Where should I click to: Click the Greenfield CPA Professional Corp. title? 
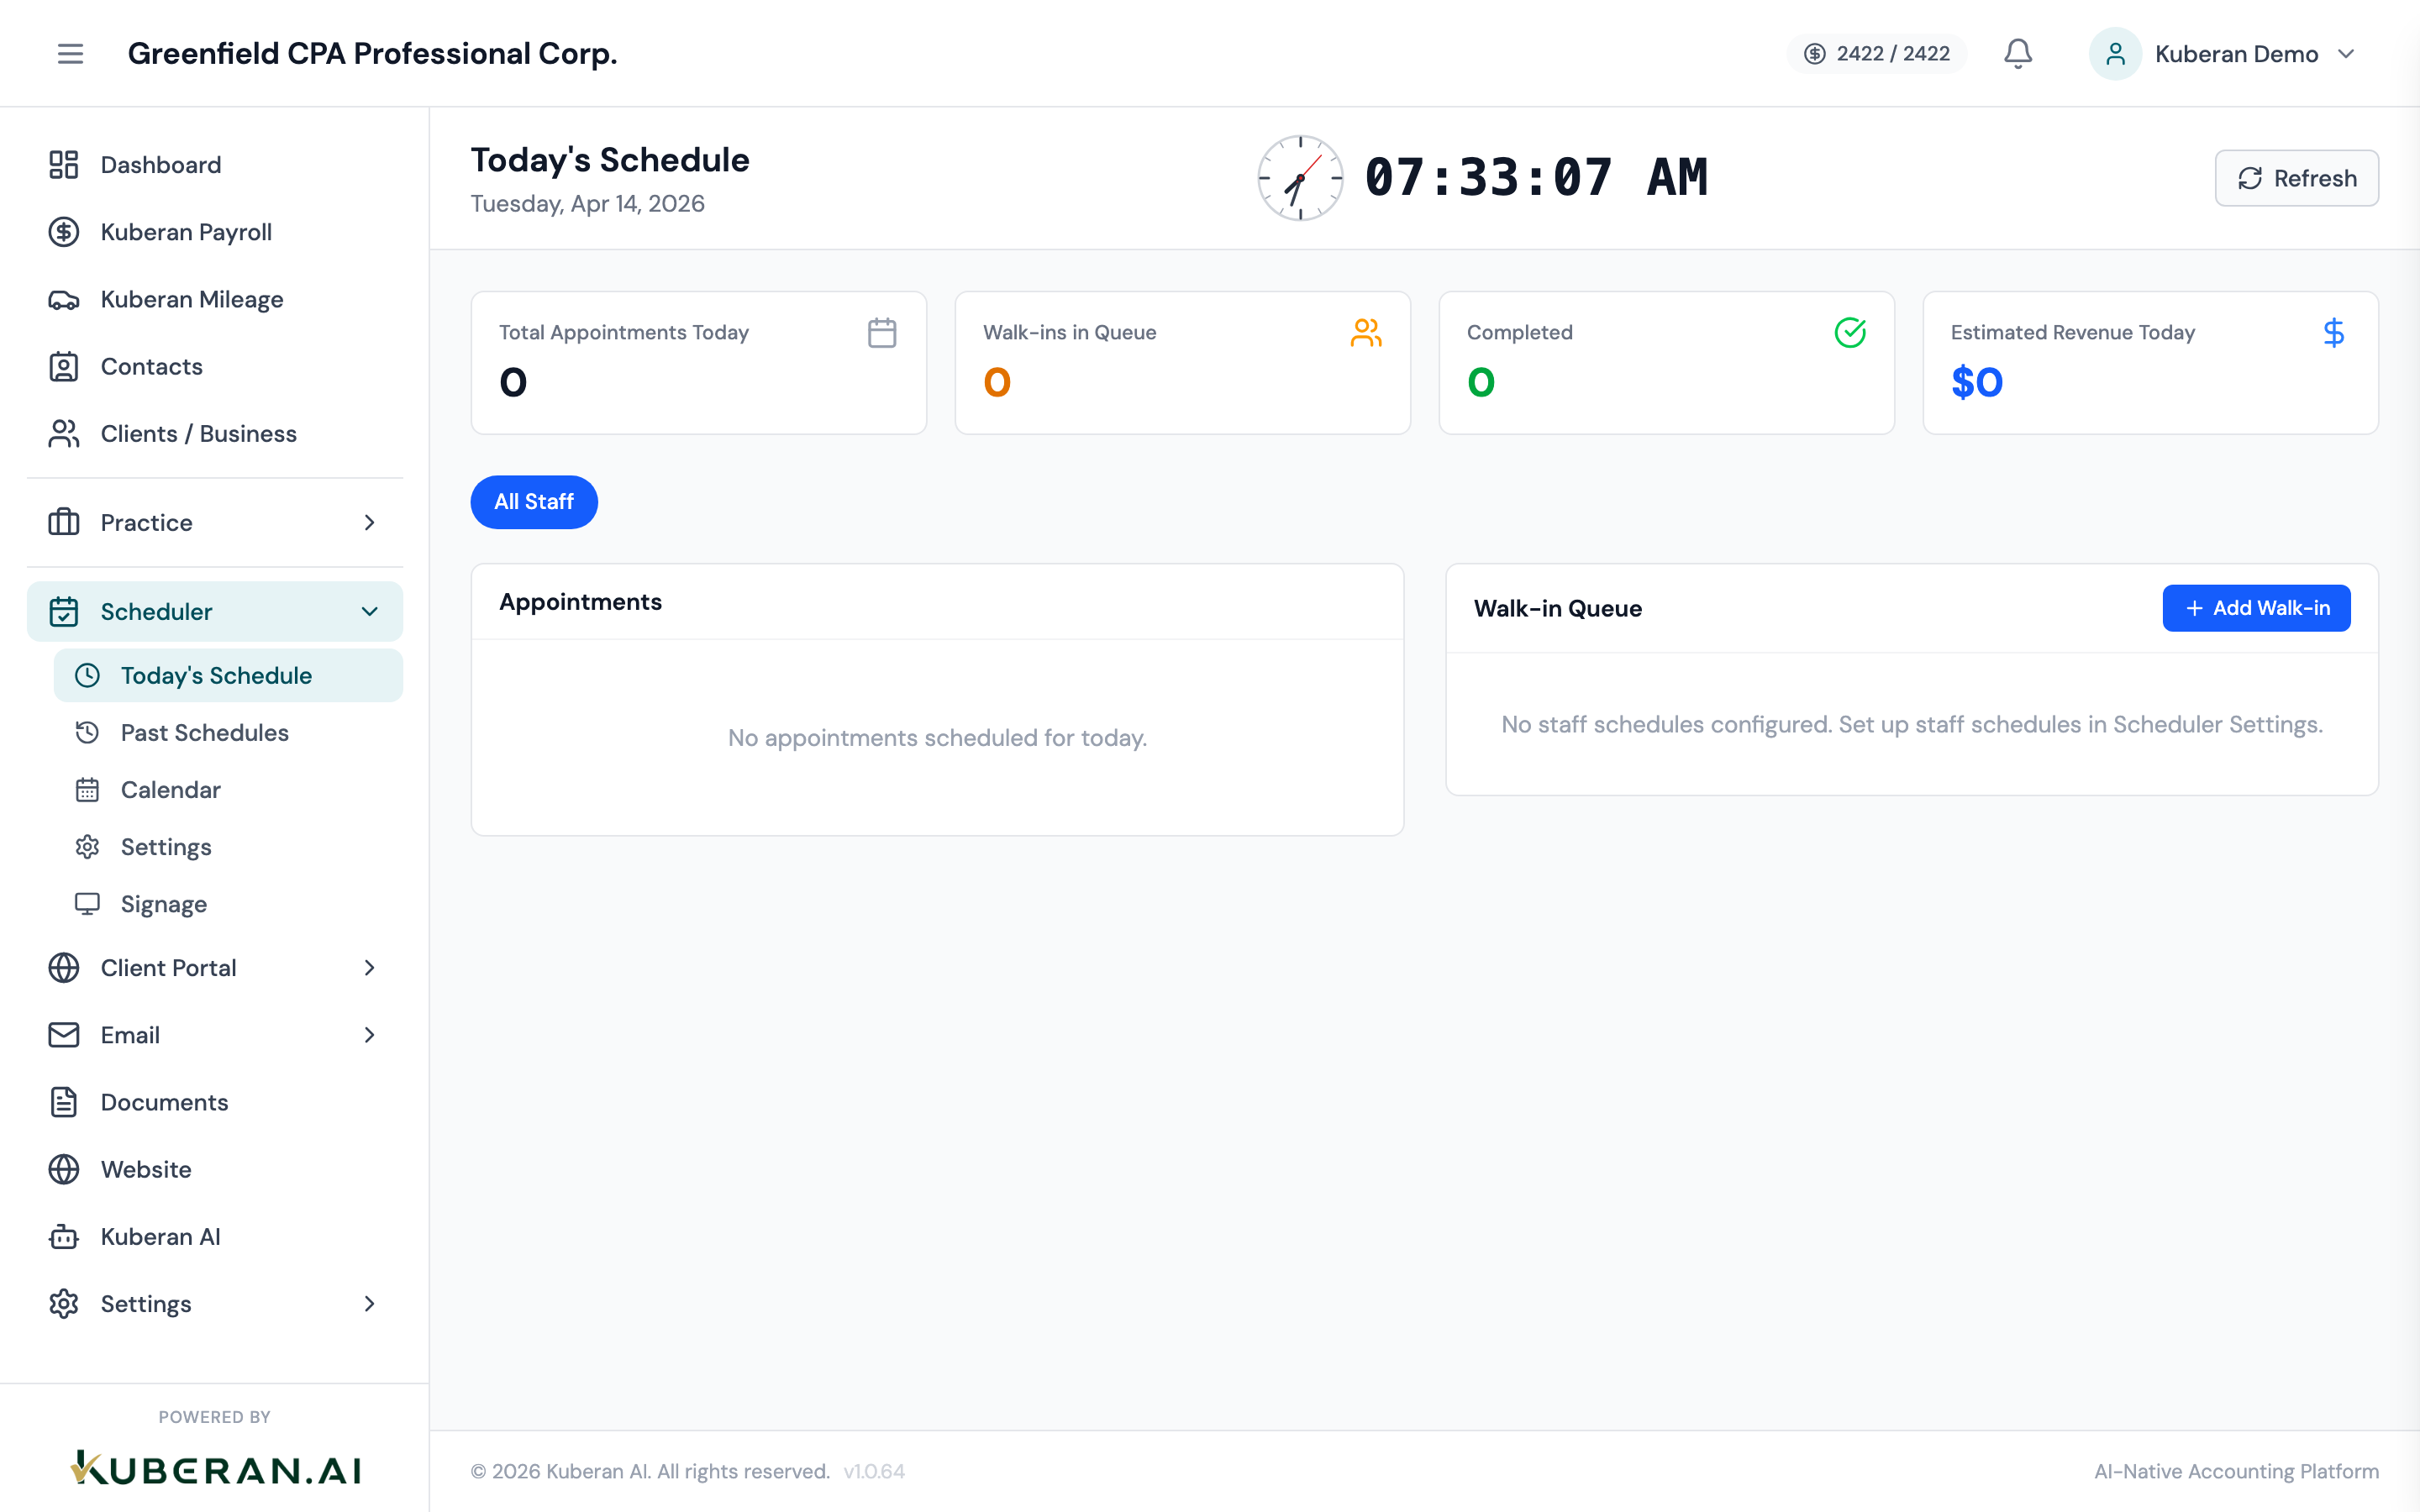(372, 53)
